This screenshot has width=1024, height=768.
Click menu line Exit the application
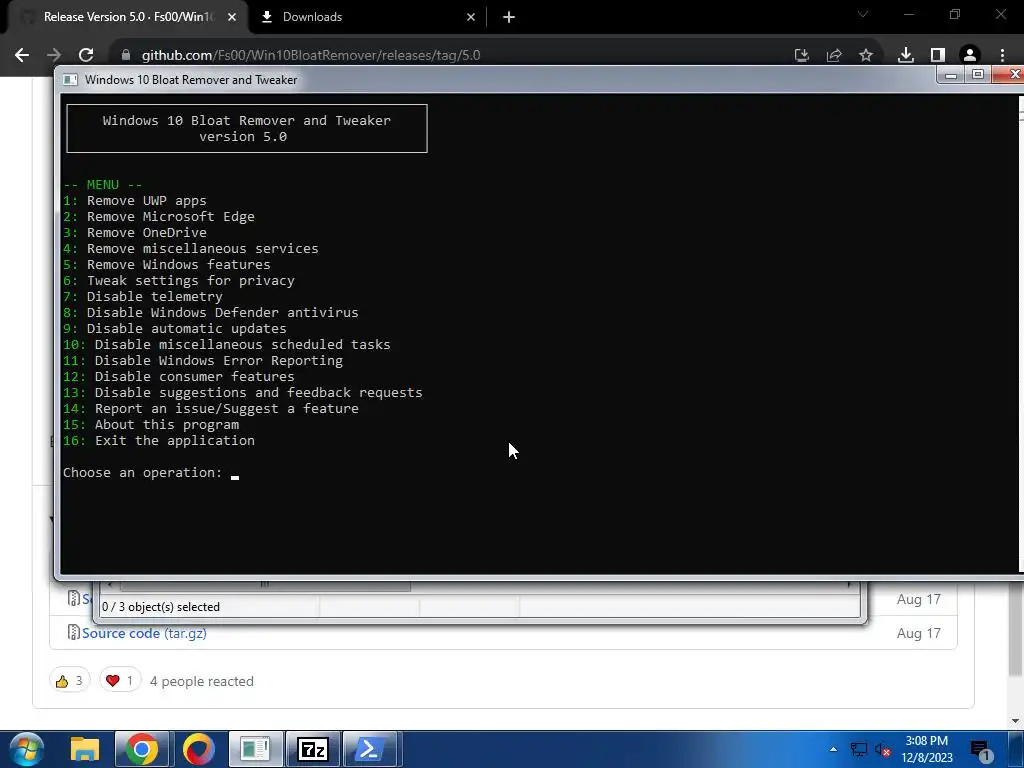point(159,441)
